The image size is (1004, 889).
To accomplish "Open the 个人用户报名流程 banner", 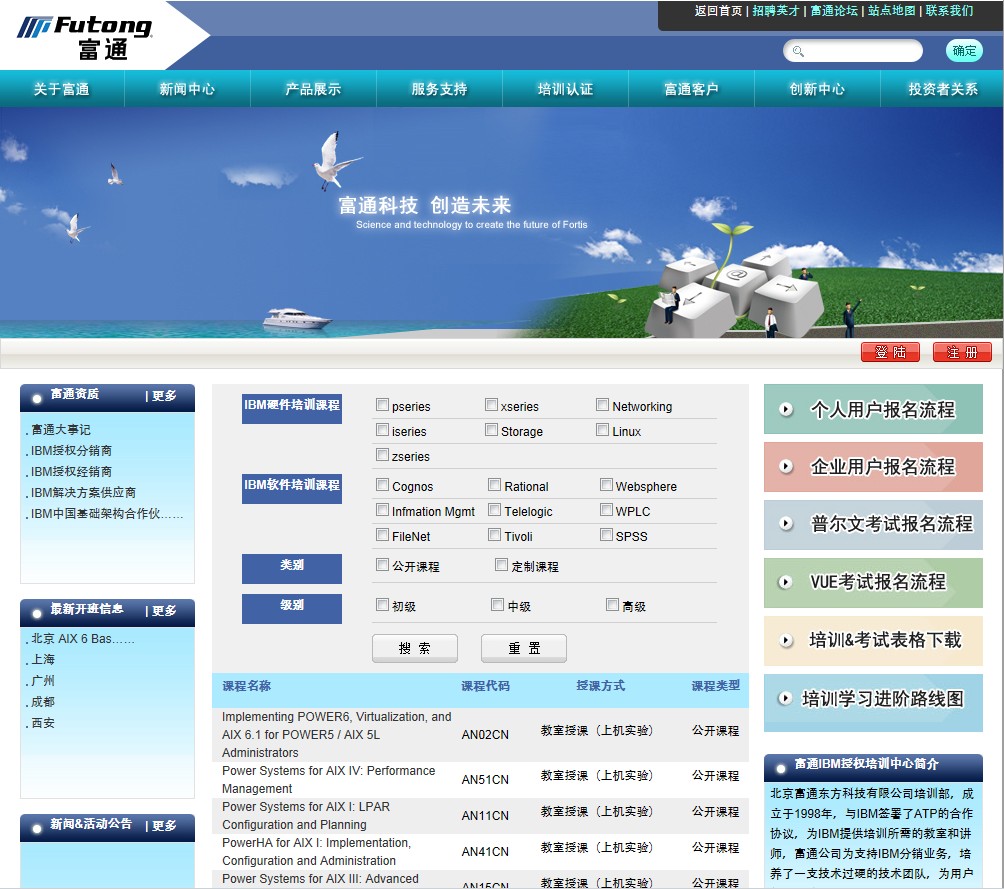I will [873, 409].
